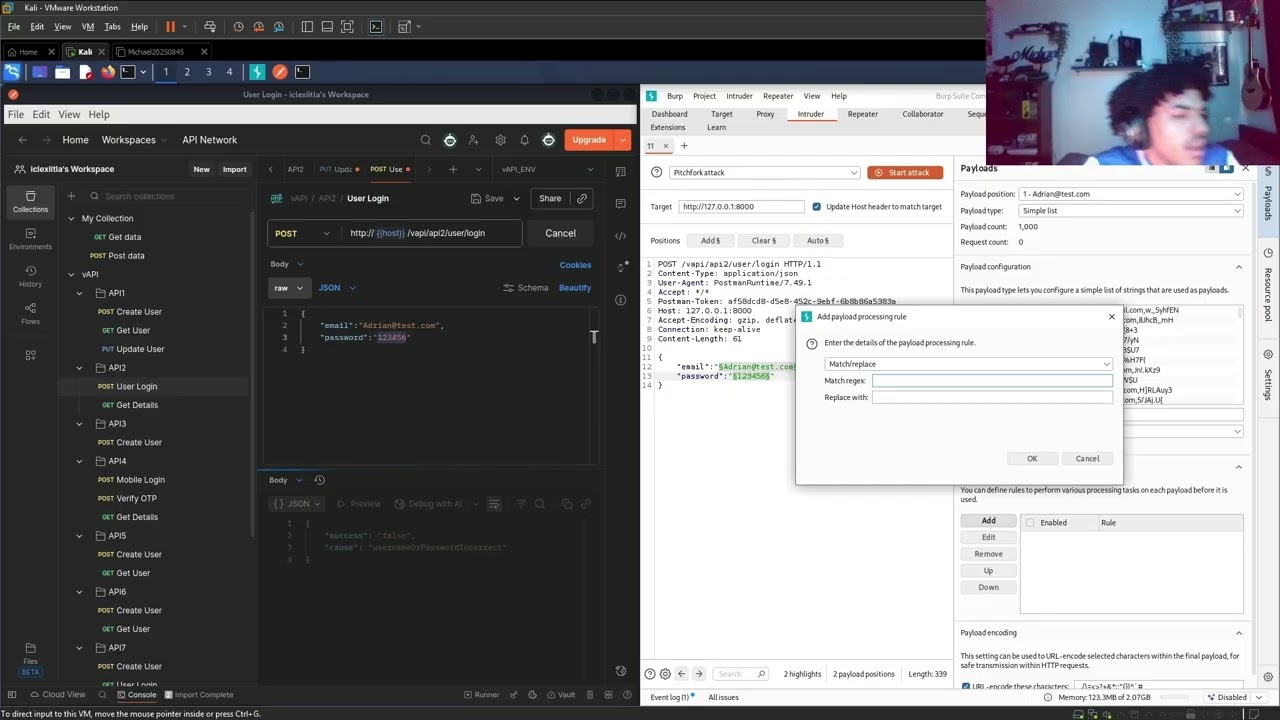Open Firefox from Kali taskbar
Image resolution: width=1280 pixels, height=720 pixels.
108,72
